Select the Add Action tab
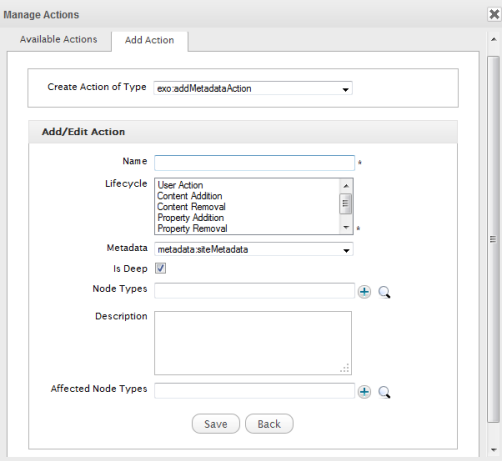 click(150, 40)
